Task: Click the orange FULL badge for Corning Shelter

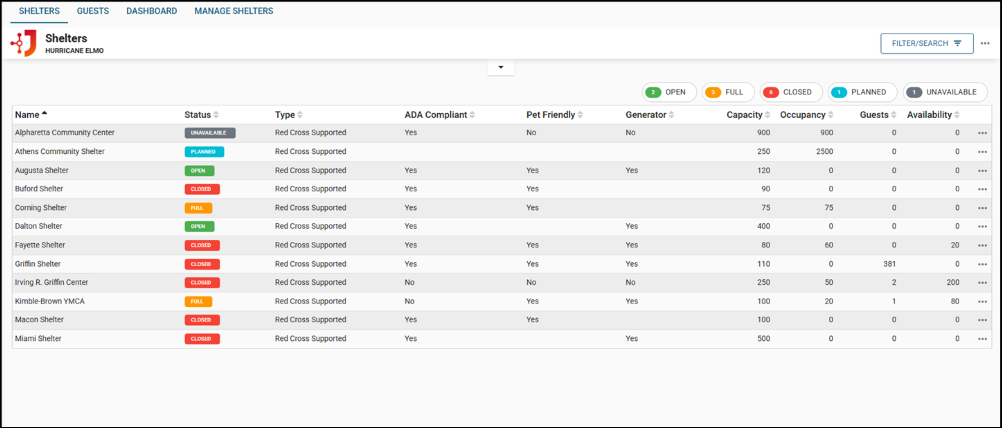Action: tap(198, 208)
